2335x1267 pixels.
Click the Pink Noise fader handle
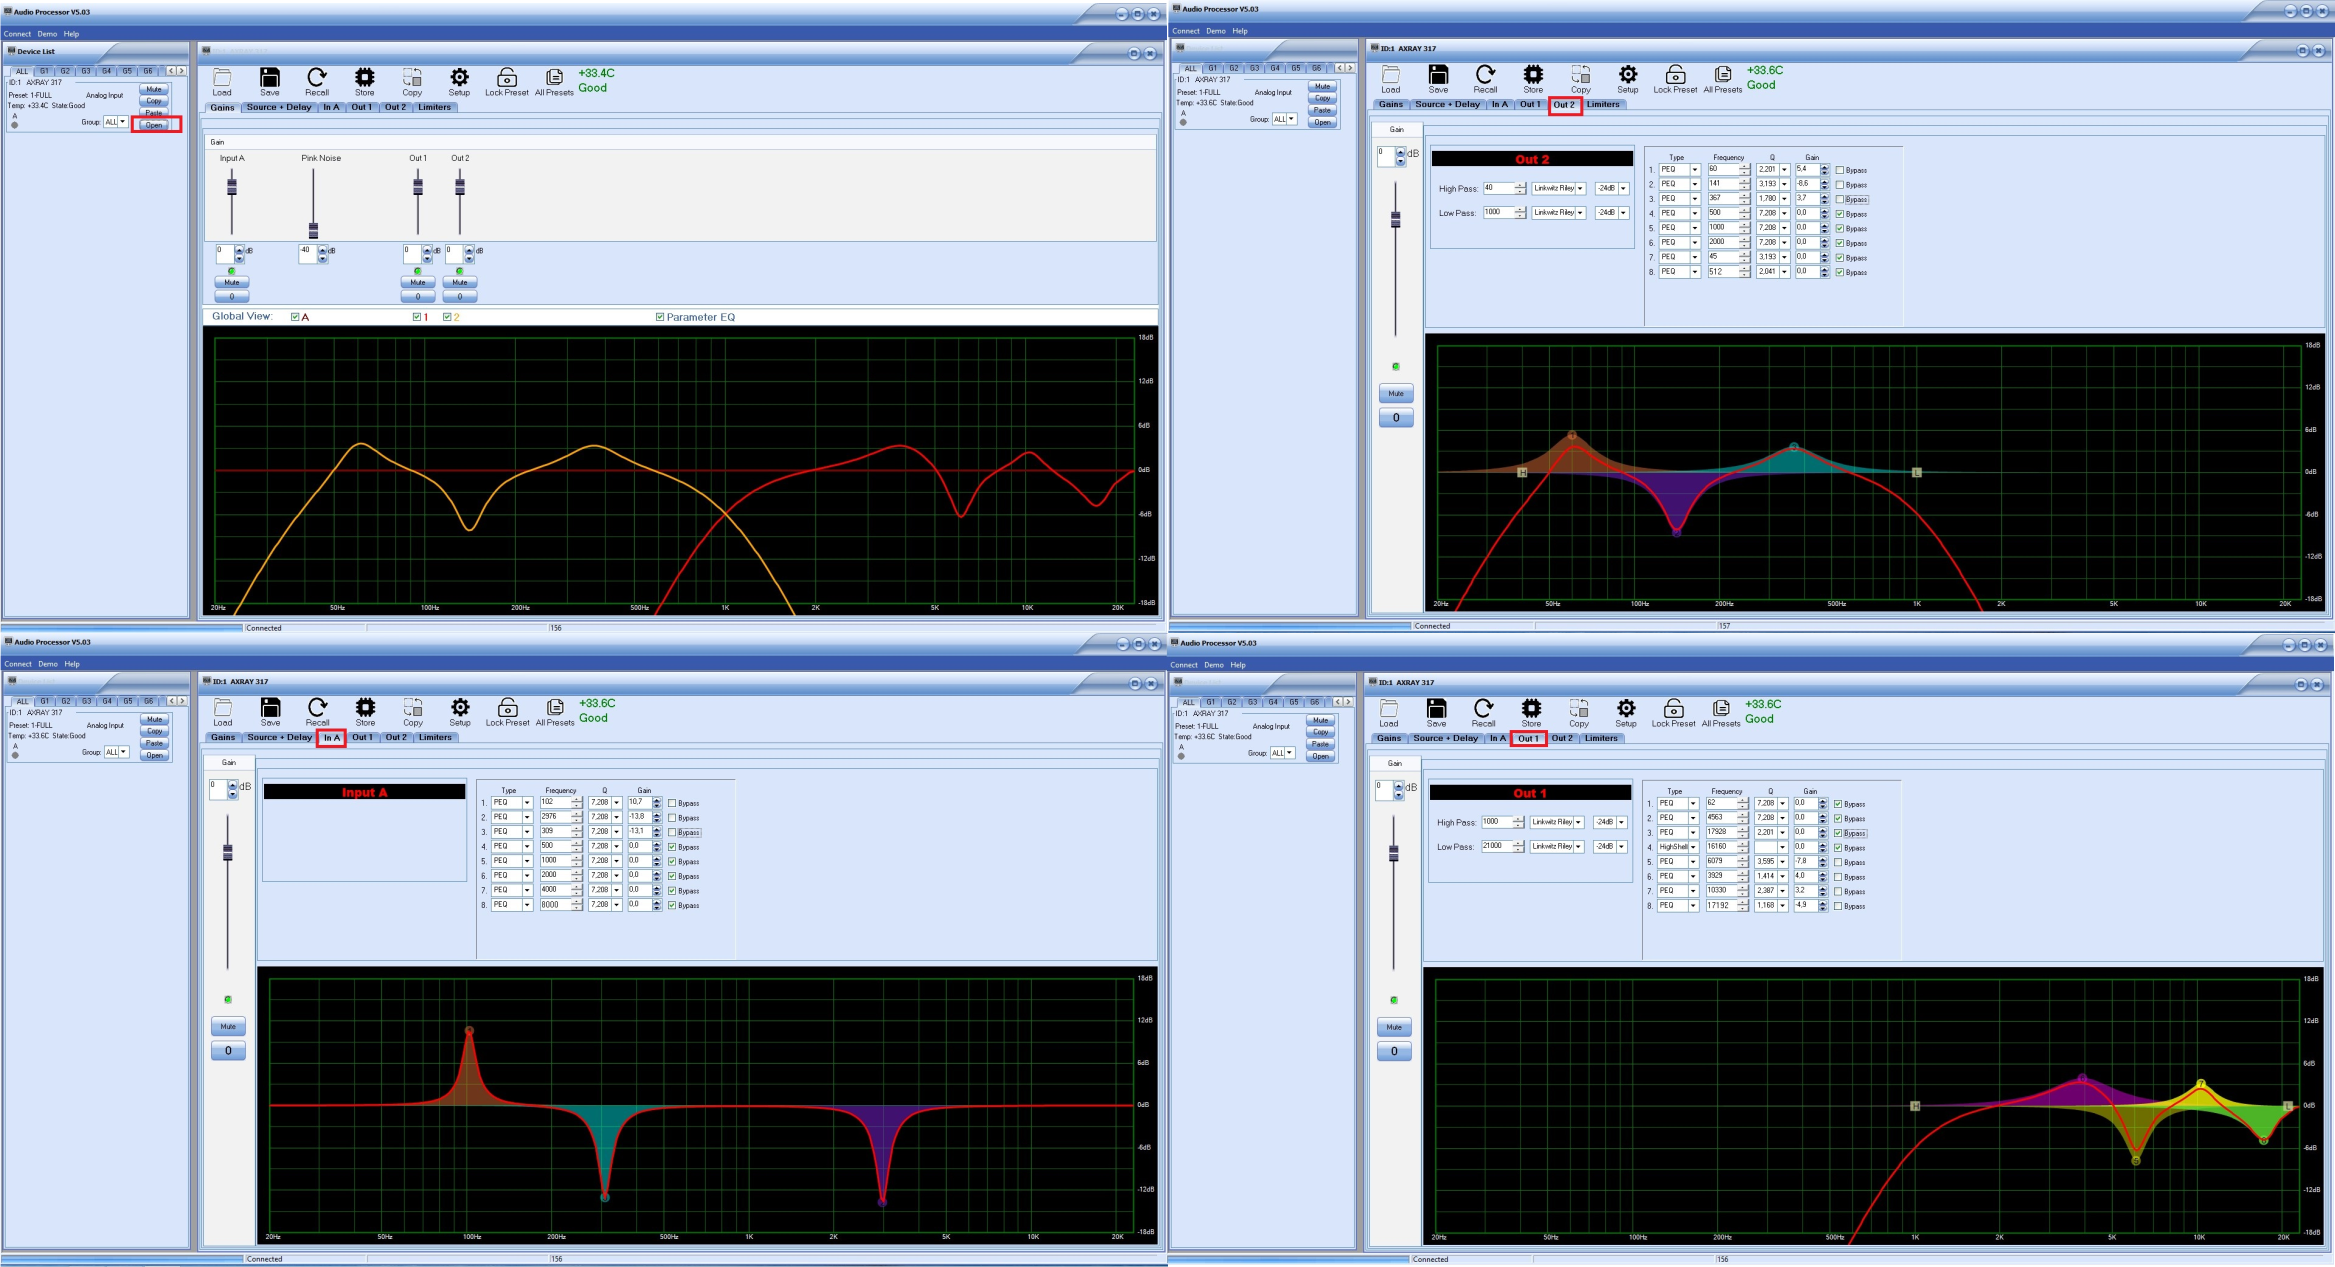313,230
